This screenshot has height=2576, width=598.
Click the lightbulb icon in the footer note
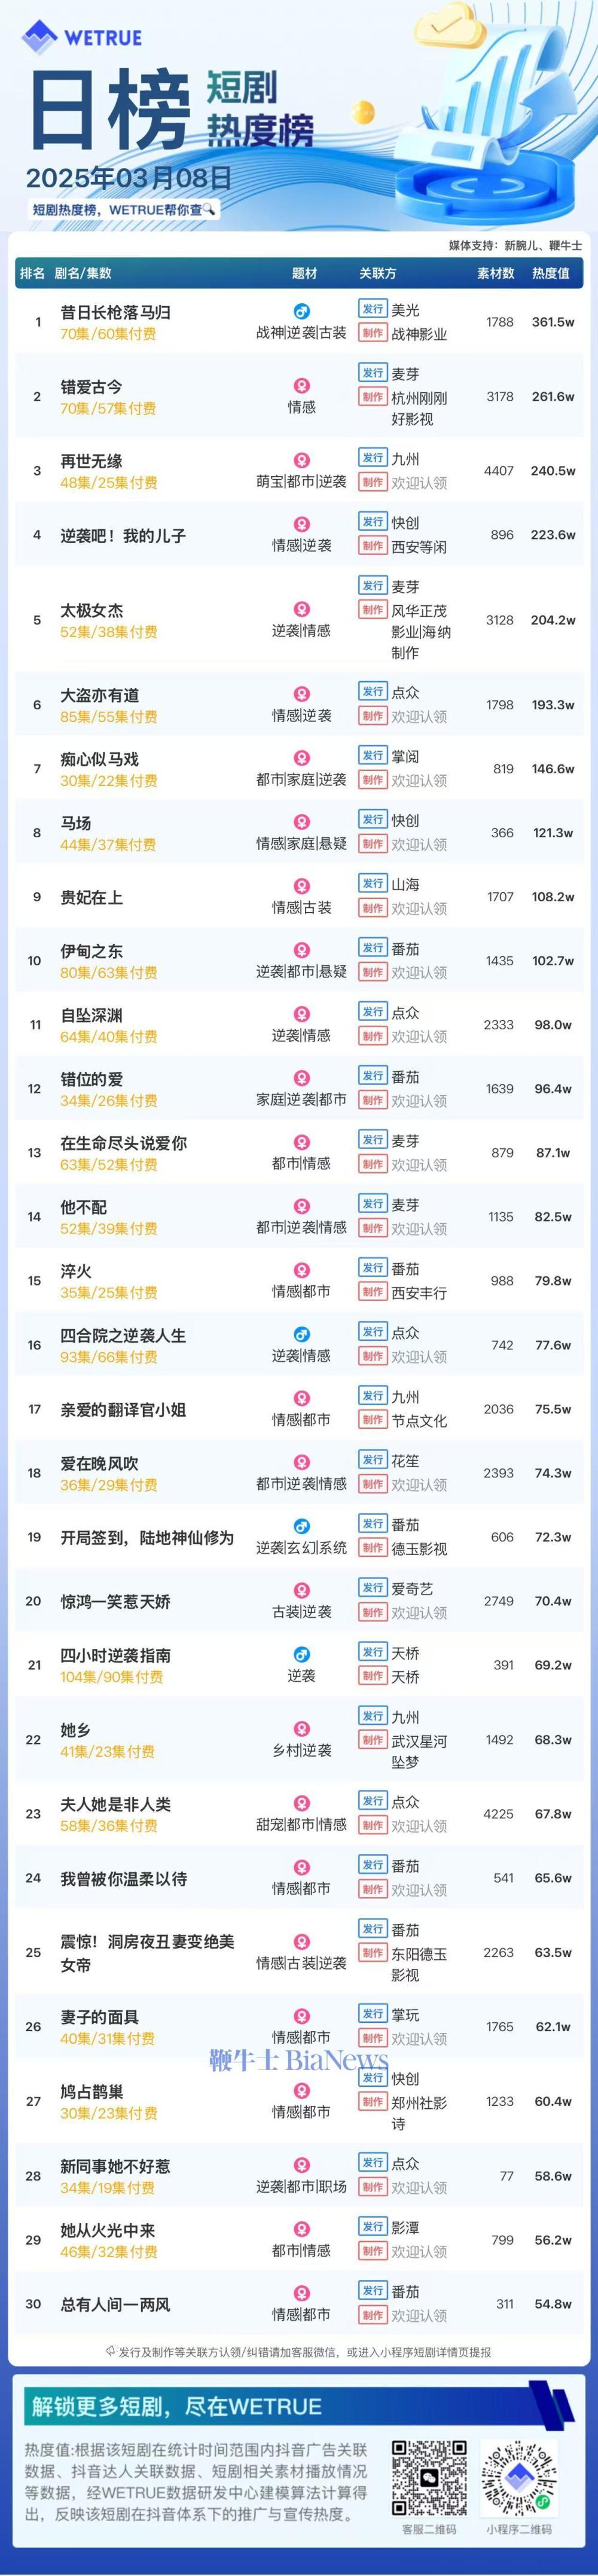click(111, 2352)
